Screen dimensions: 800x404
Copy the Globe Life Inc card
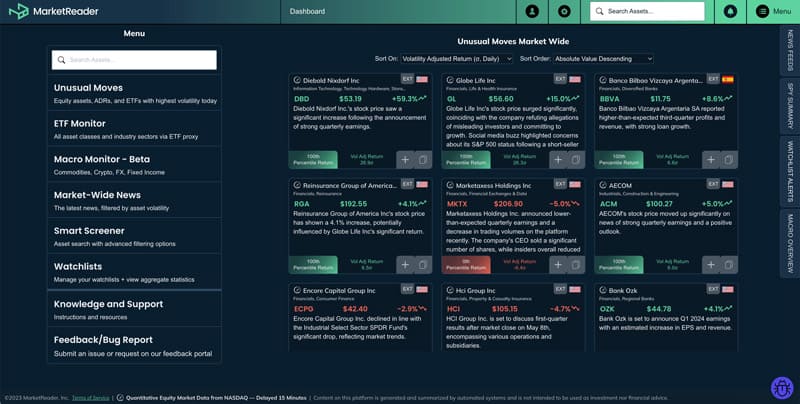576,160
